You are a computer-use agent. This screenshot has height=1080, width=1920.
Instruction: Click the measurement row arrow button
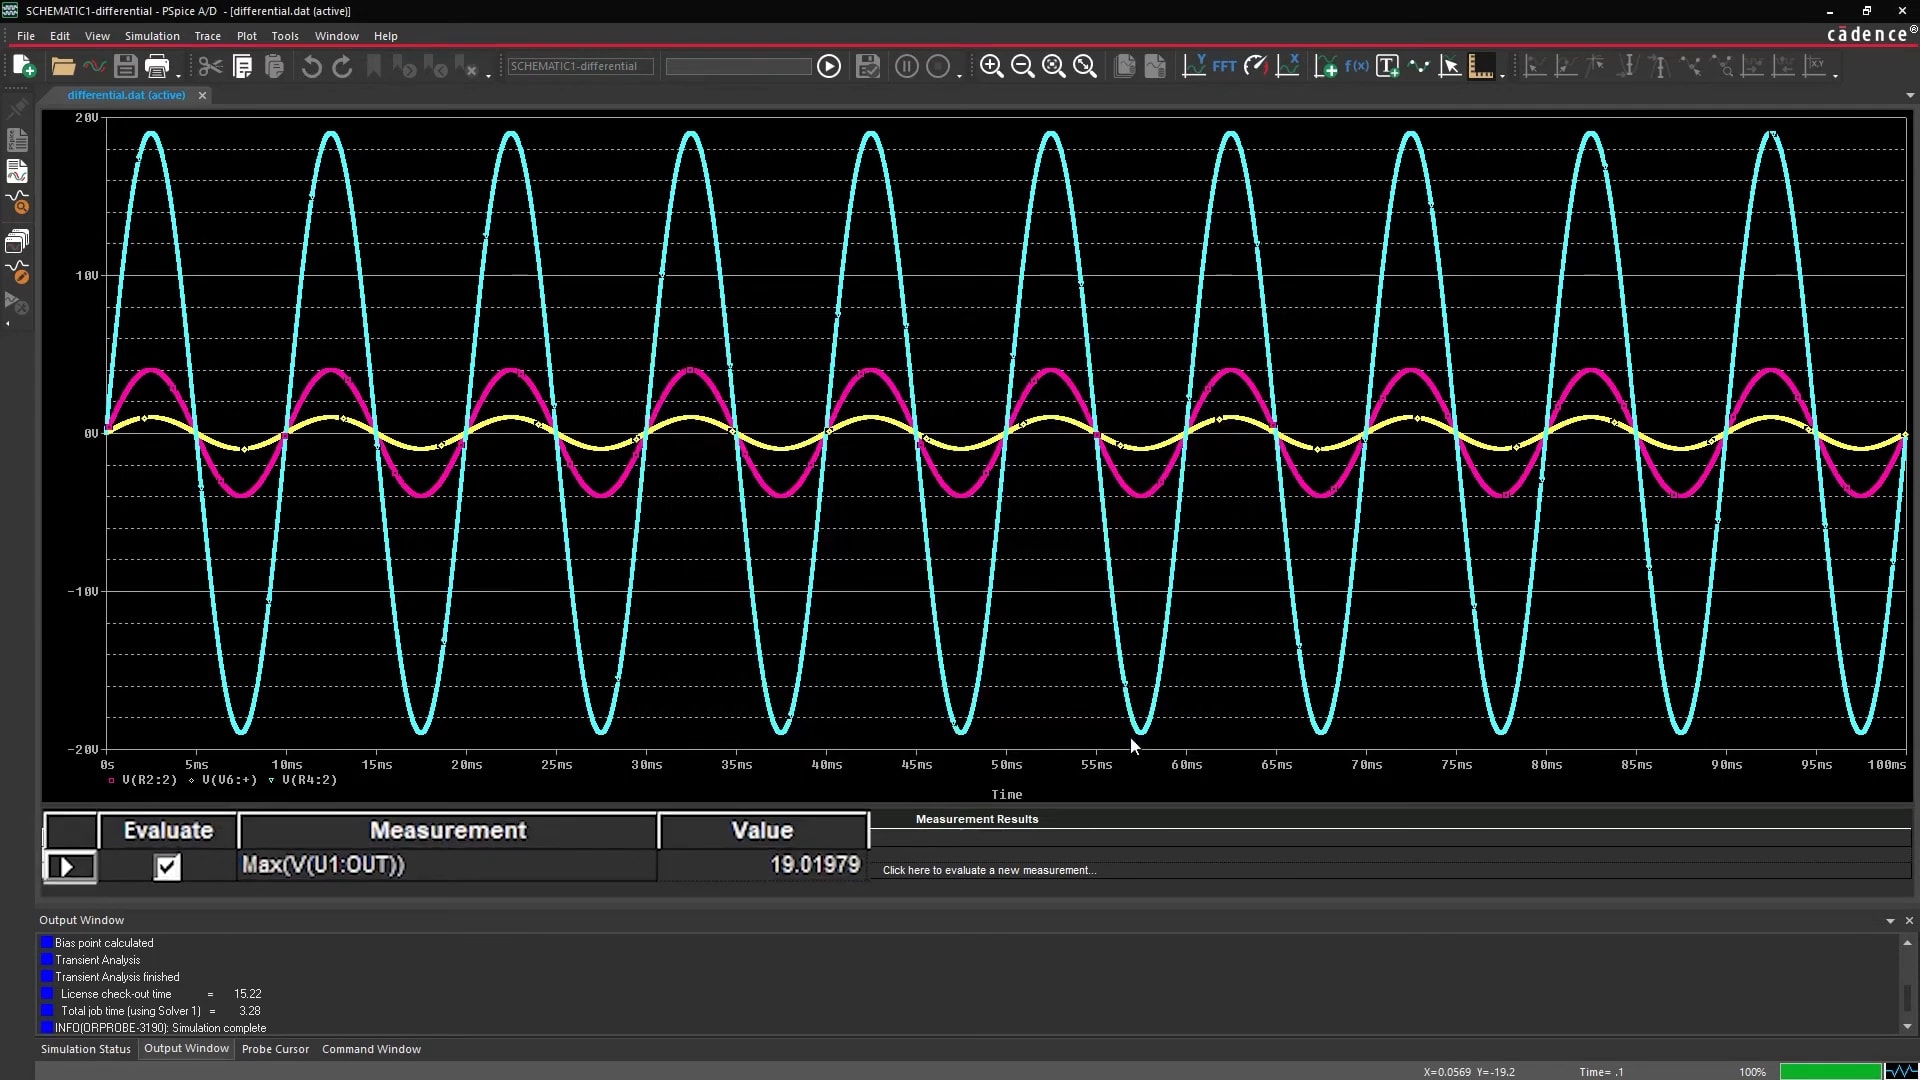[69, 867]
